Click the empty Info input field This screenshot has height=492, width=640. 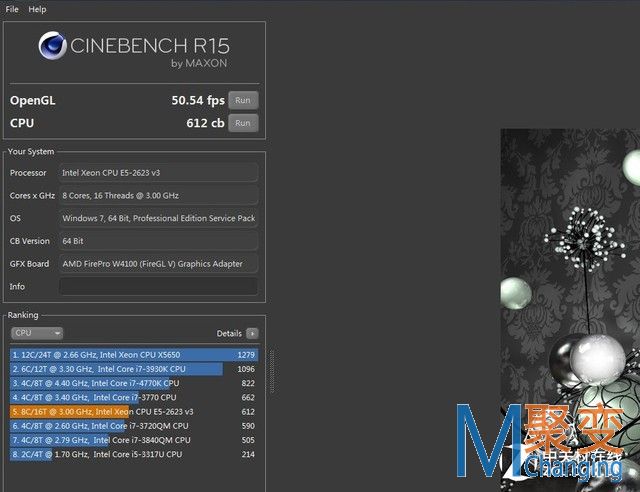158,286
